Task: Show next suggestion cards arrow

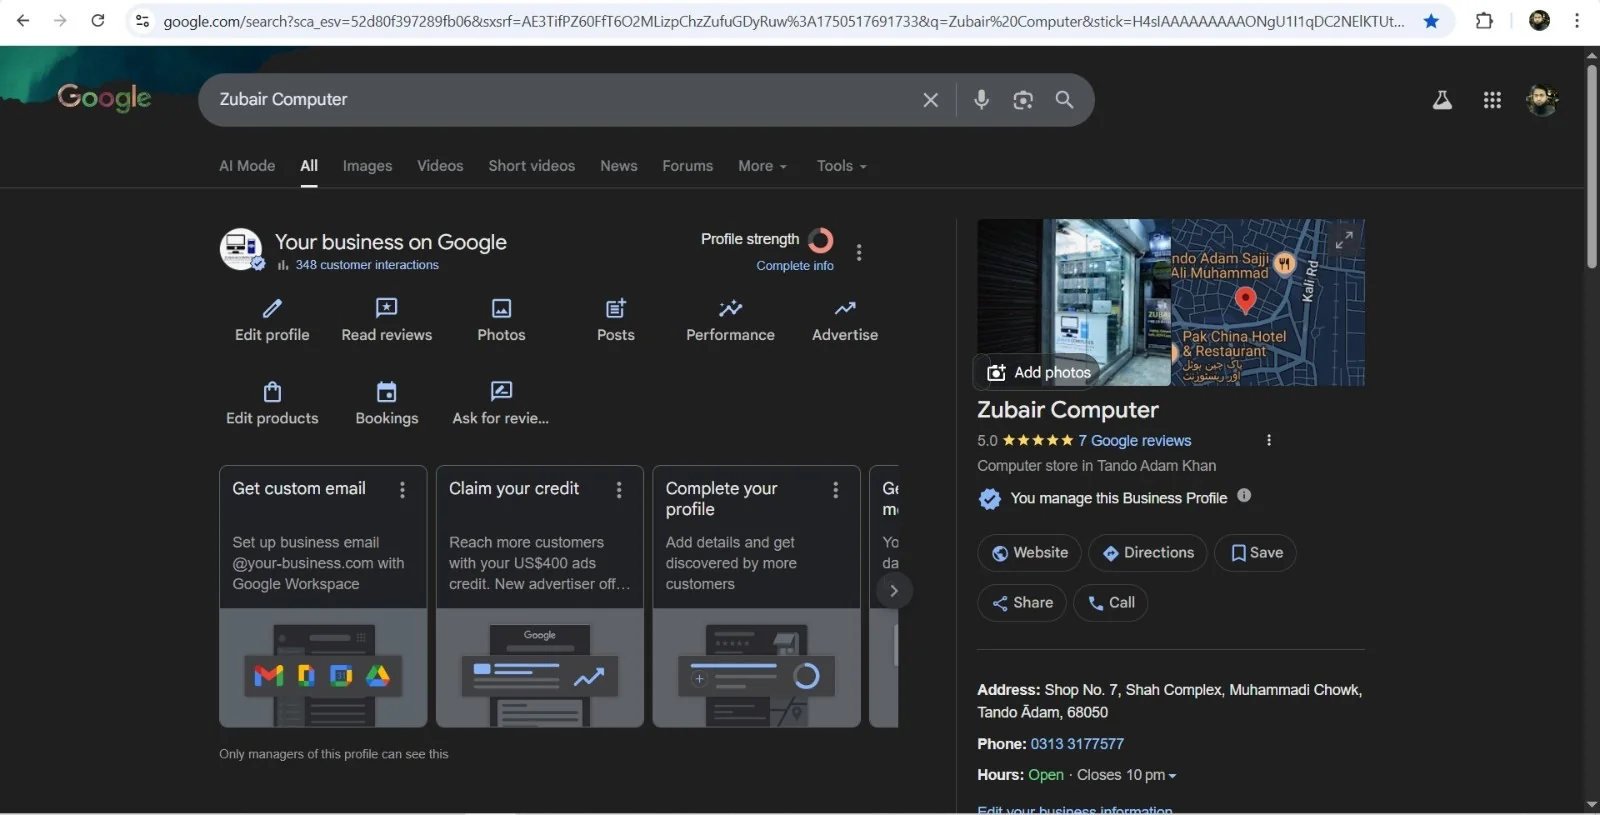Action: point(894,591)
